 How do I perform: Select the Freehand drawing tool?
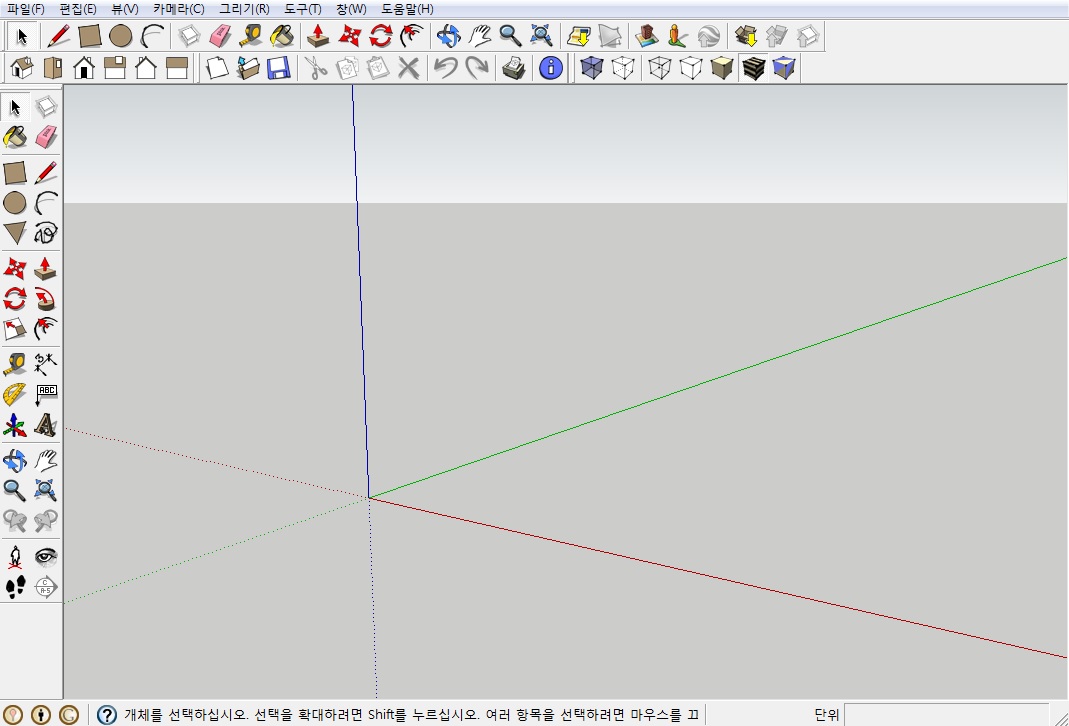coord(46,232)
